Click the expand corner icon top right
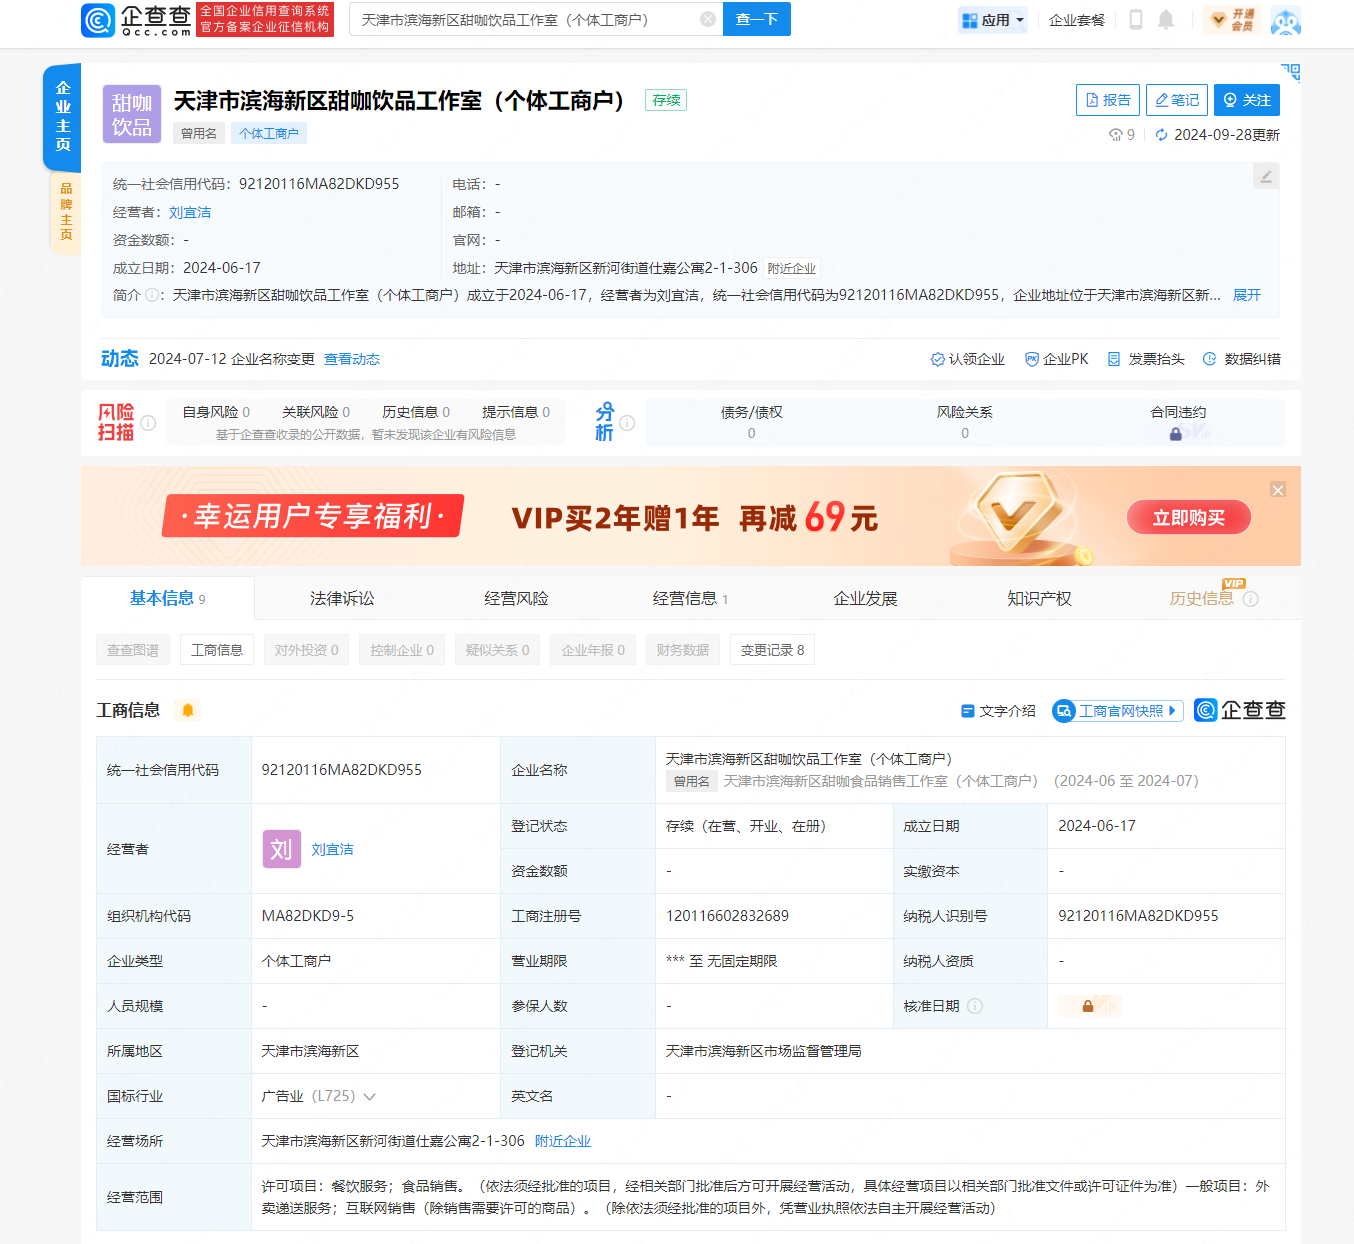The width and height of the screenshot is (1354, 1244). [1290, 72]
